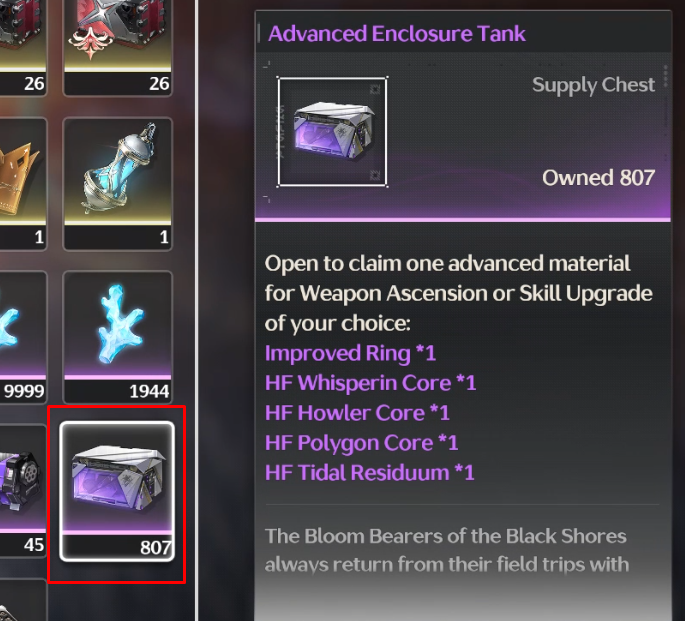Screen dimensions: 685x621
Task: Click the detail panel's right-edge scroll indicator
Action: pyautogui.click(x=665, y=76)
